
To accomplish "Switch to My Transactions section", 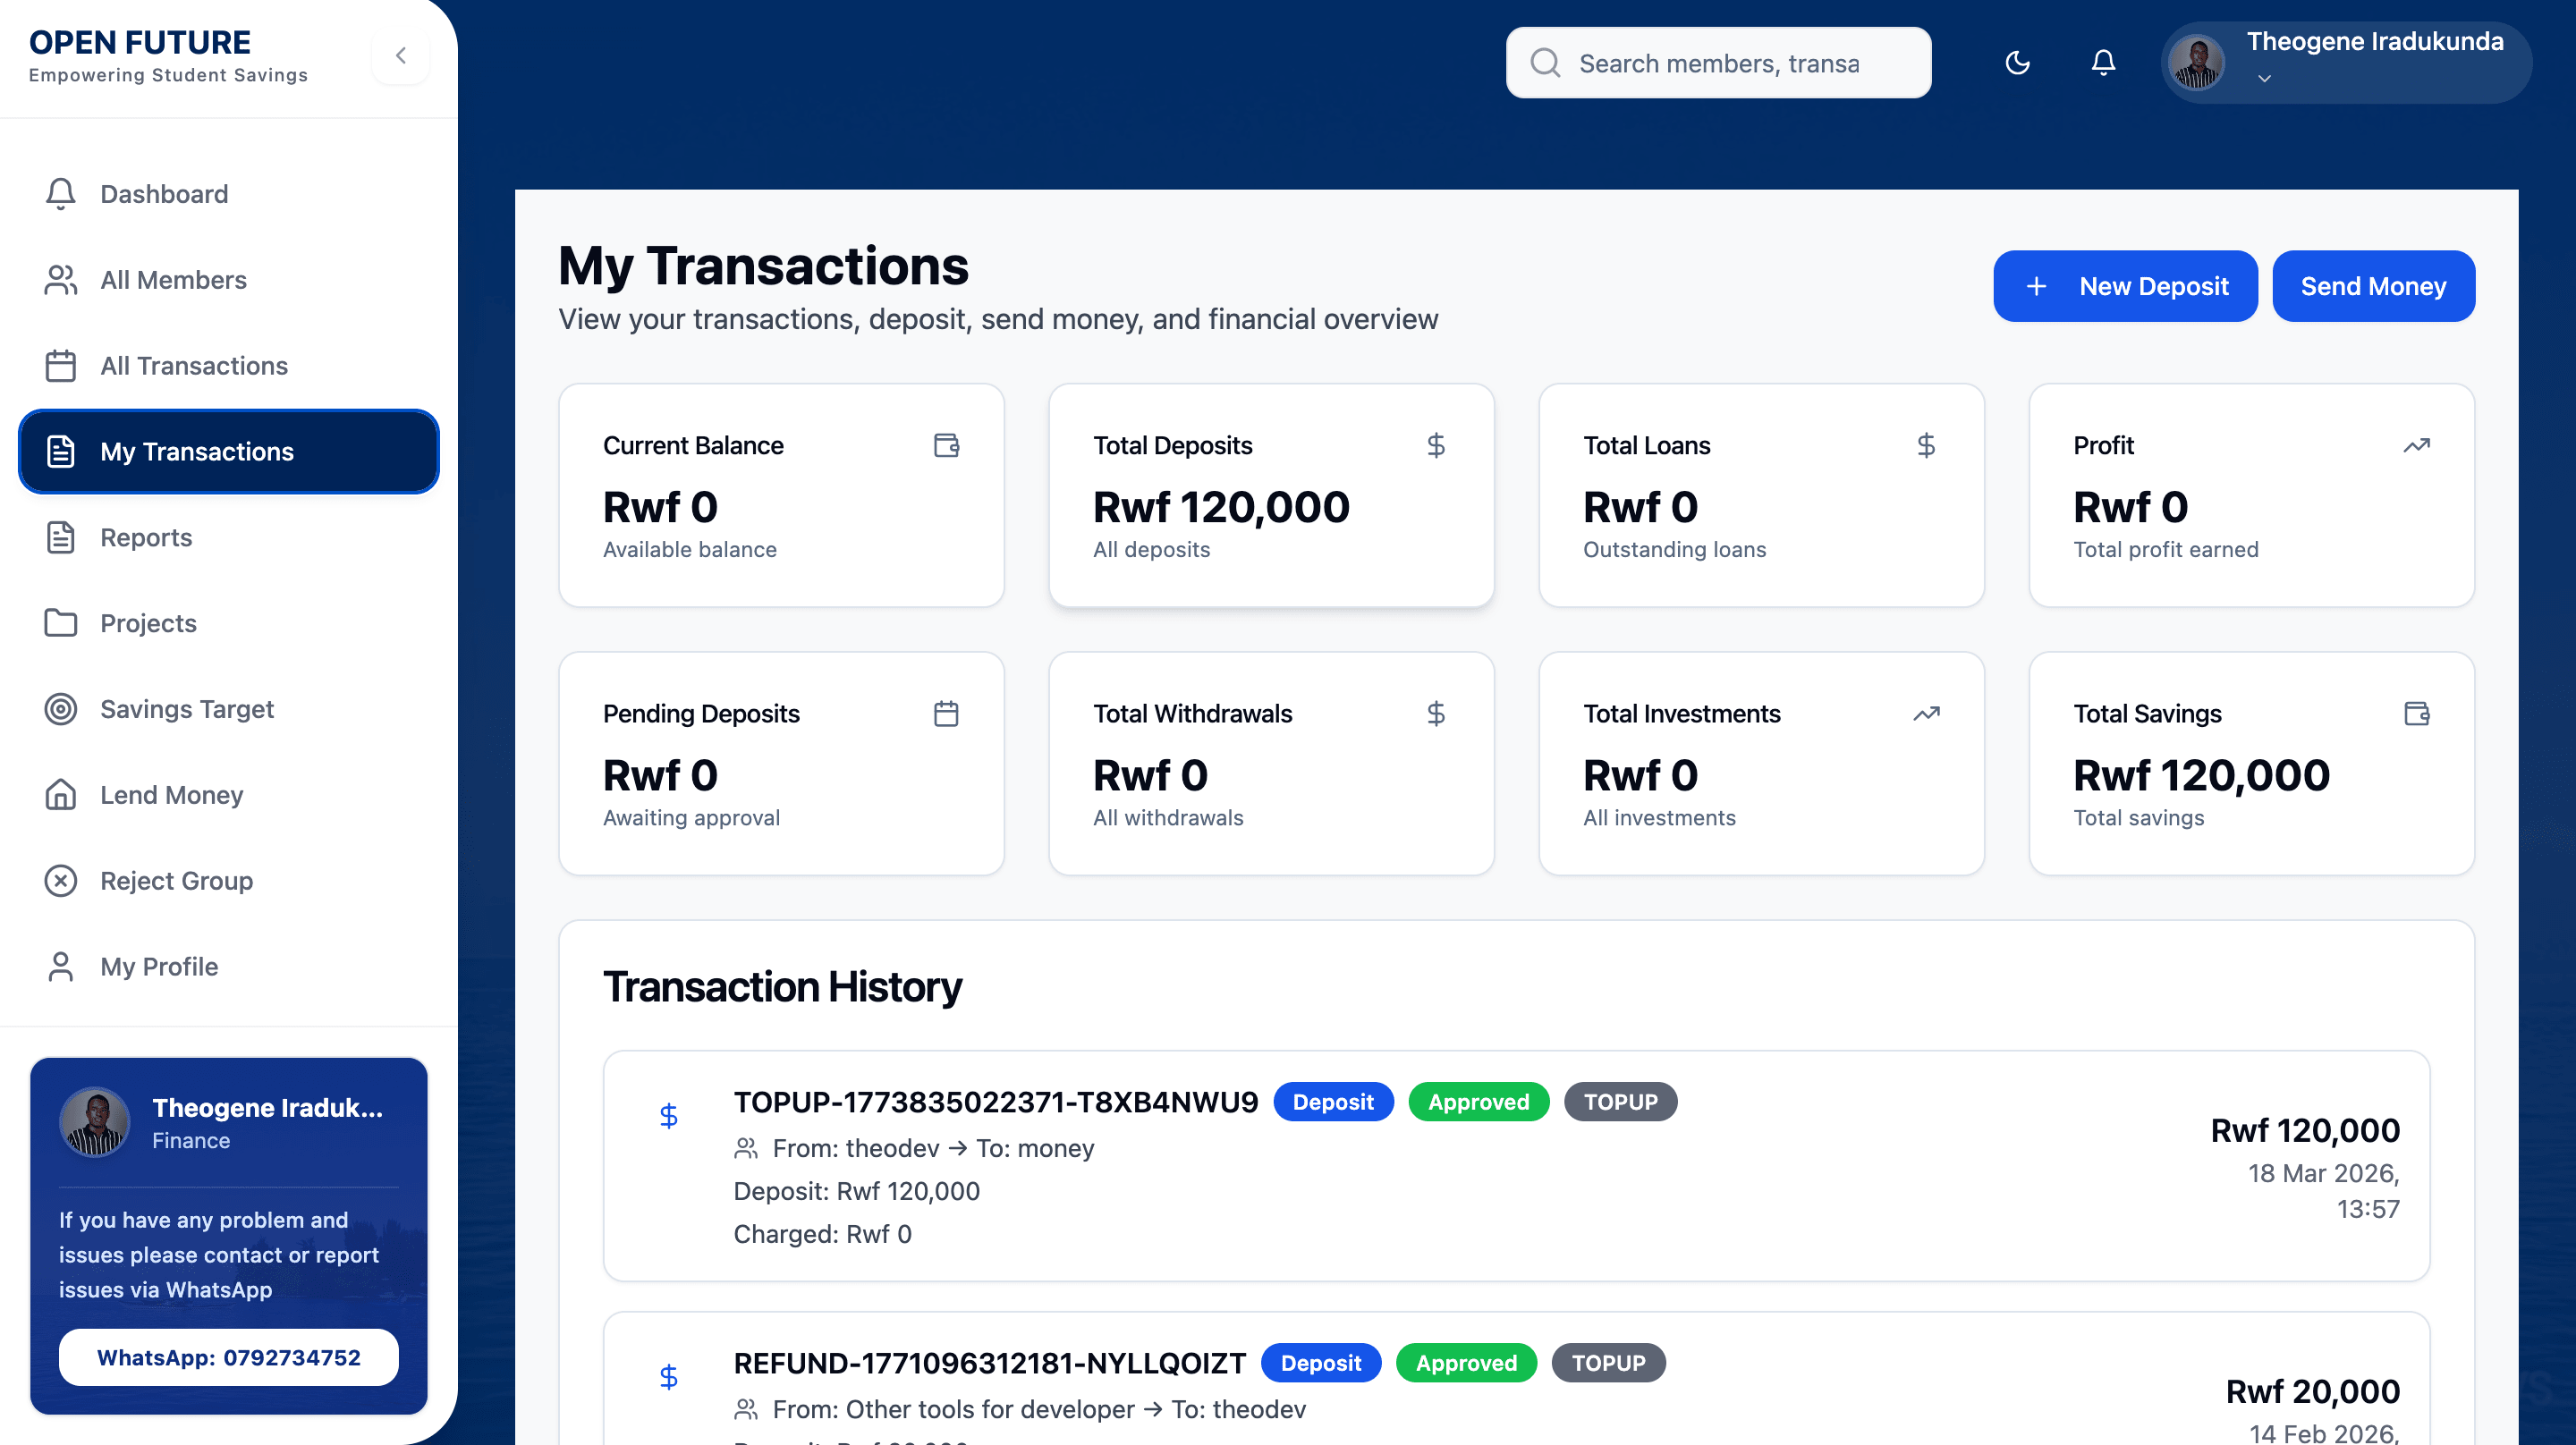I will pyautogui.click(x=196, y=451).
